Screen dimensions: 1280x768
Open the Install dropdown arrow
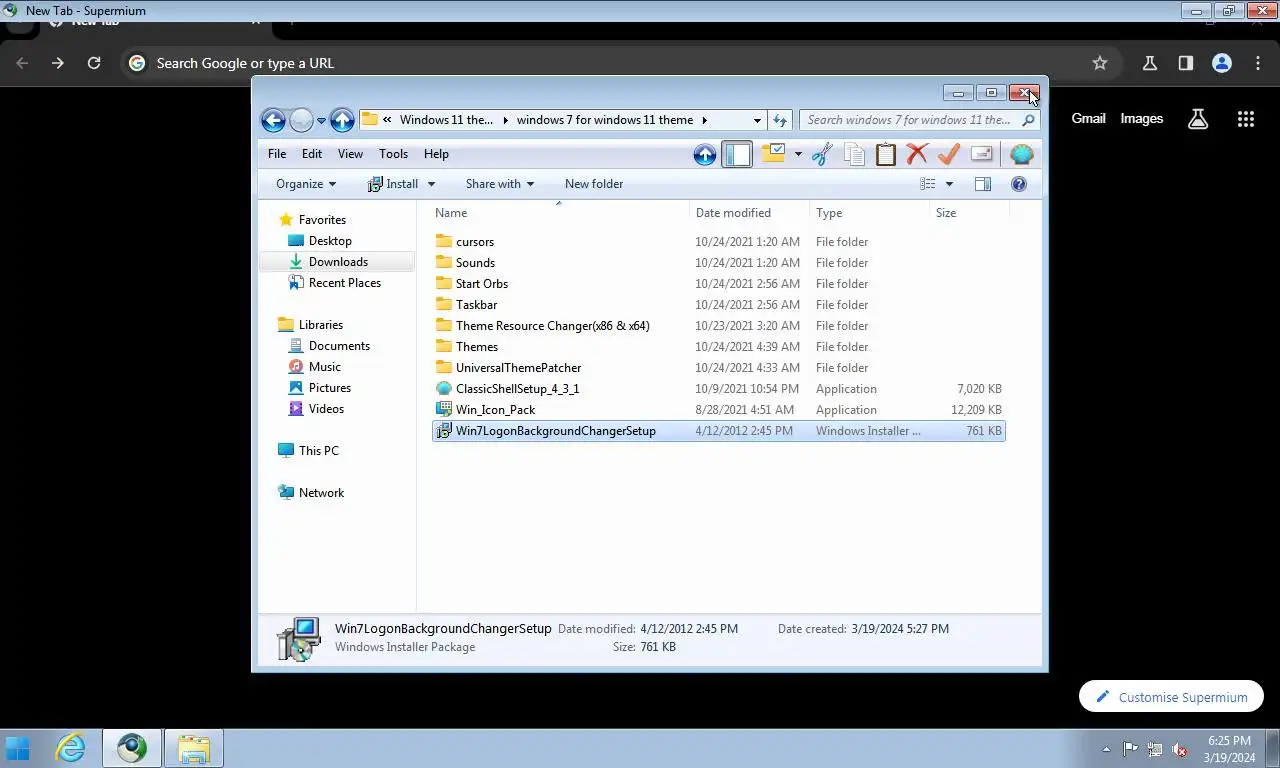(431, 184)
